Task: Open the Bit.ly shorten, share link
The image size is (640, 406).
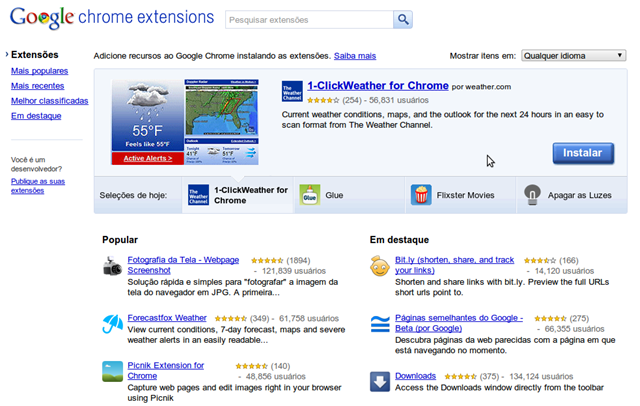Action: point(454,265)
